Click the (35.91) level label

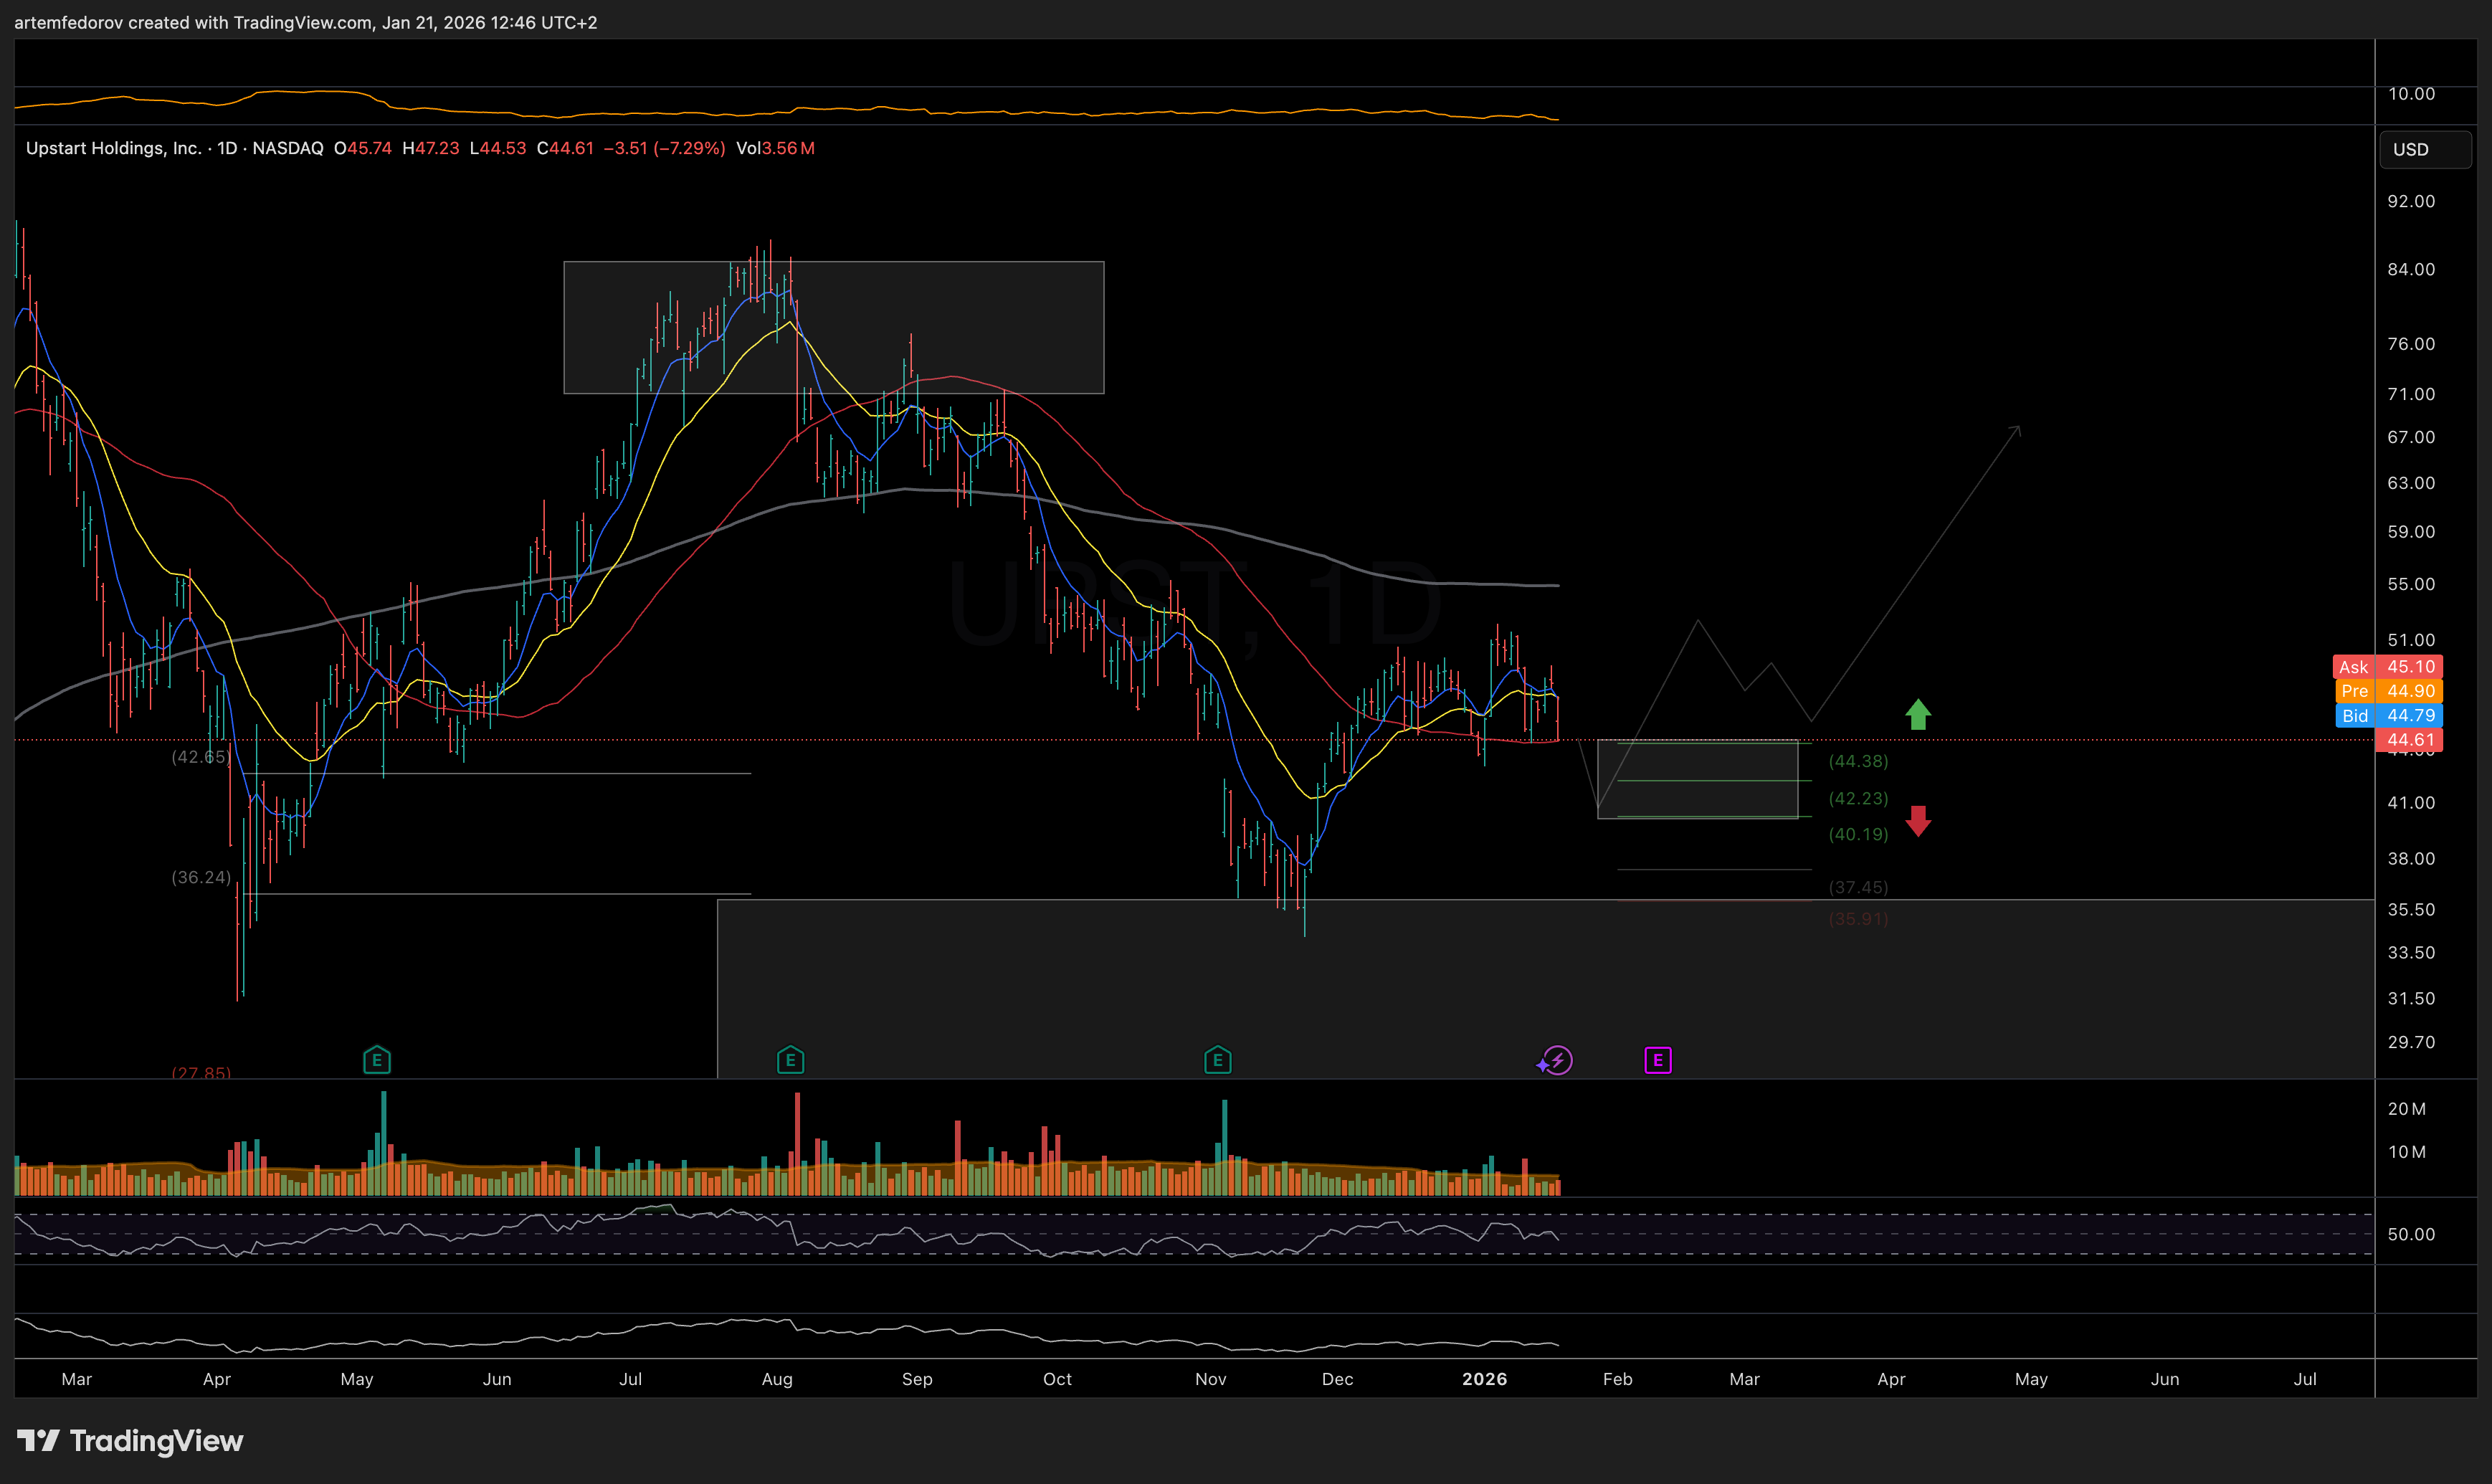[1858, 918]
